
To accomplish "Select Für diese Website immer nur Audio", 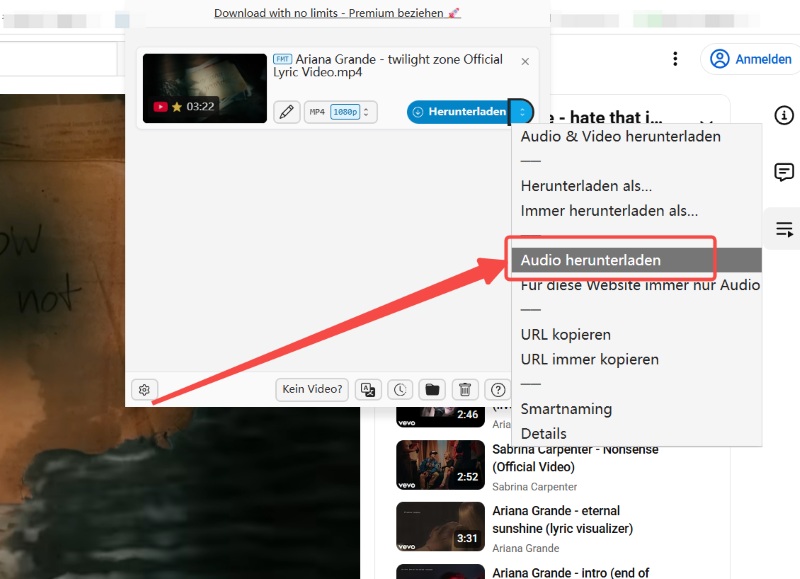I will 640,285.
